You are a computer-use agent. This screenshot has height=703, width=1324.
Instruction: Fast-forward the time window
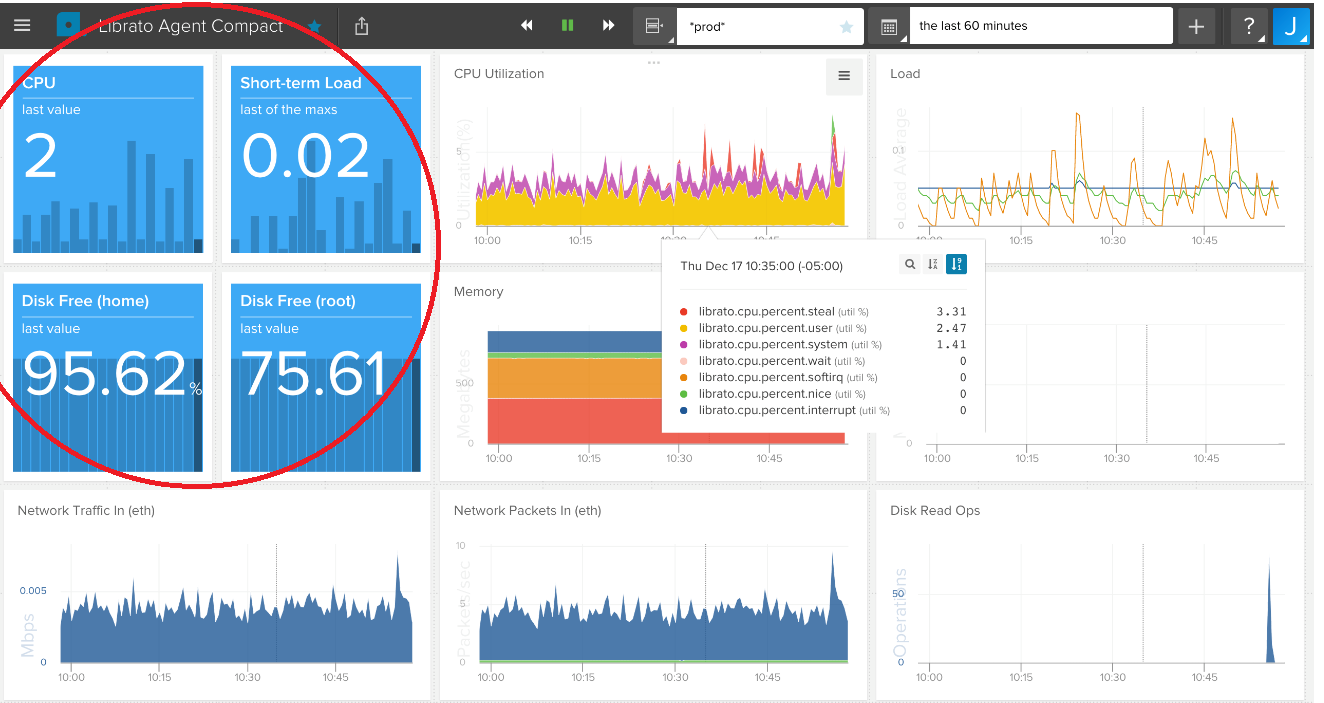click(x=608, y=26)
